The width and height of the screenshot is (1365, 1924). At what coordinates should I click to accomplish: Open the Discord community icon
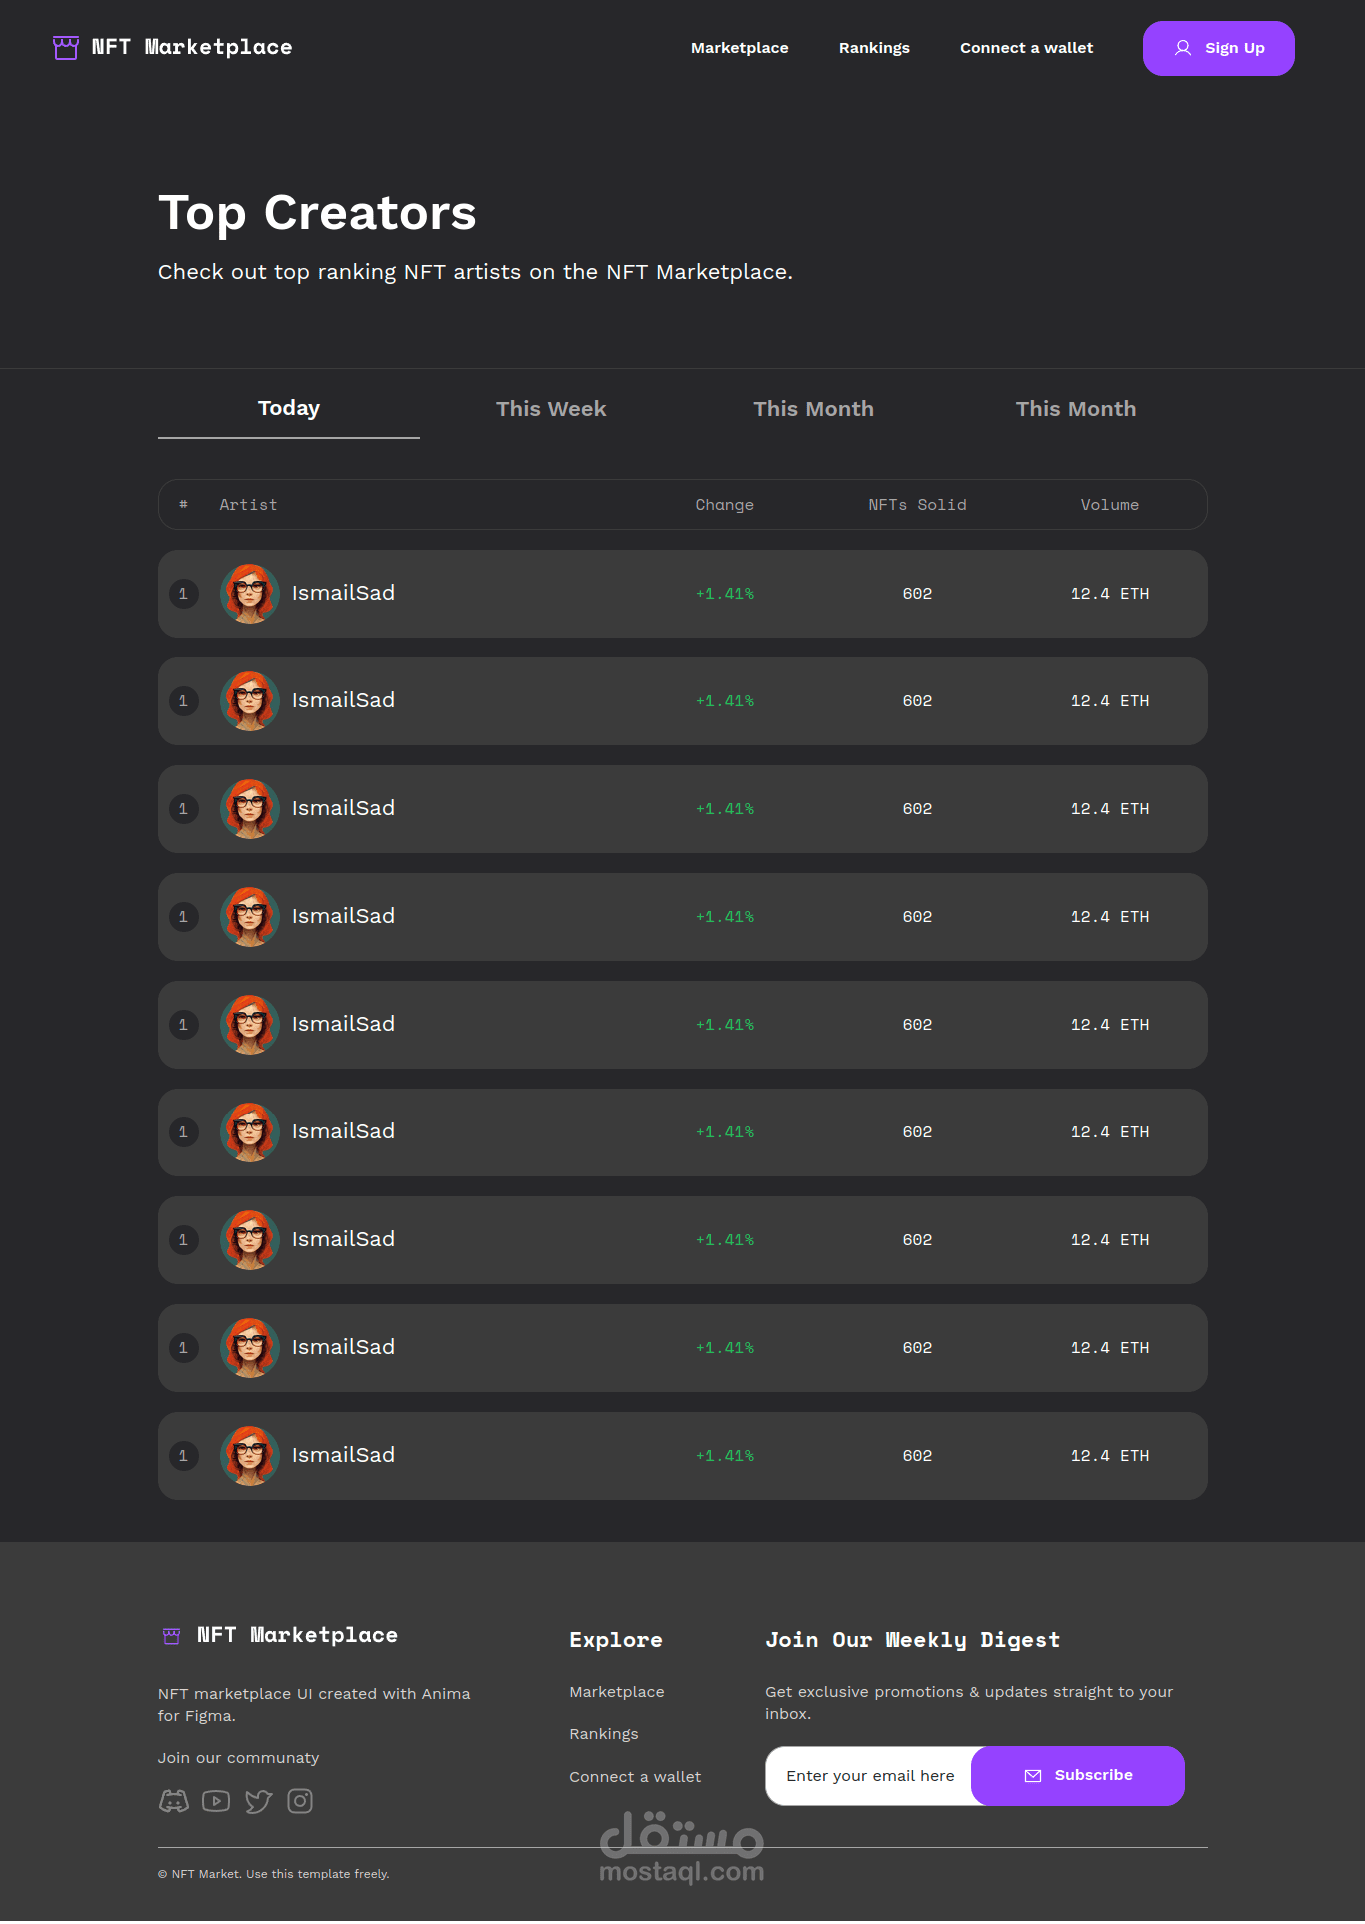point(174,1801)
